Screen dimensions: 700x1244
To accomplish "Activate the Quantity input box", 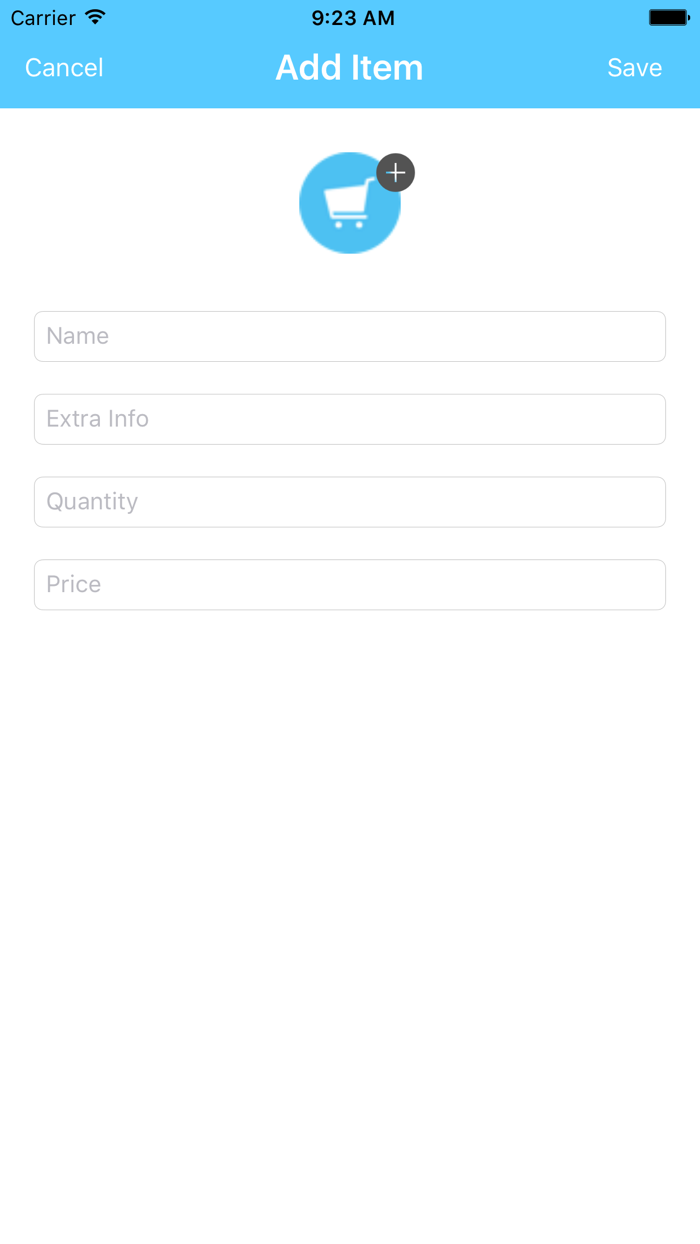I will point(350,502).
